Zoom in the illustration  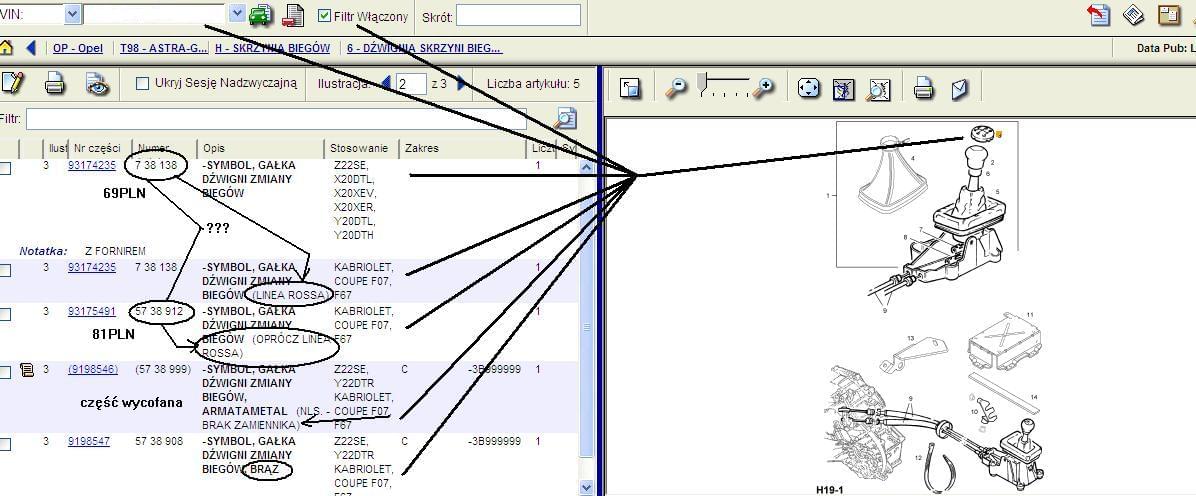(x=764, y=89)
